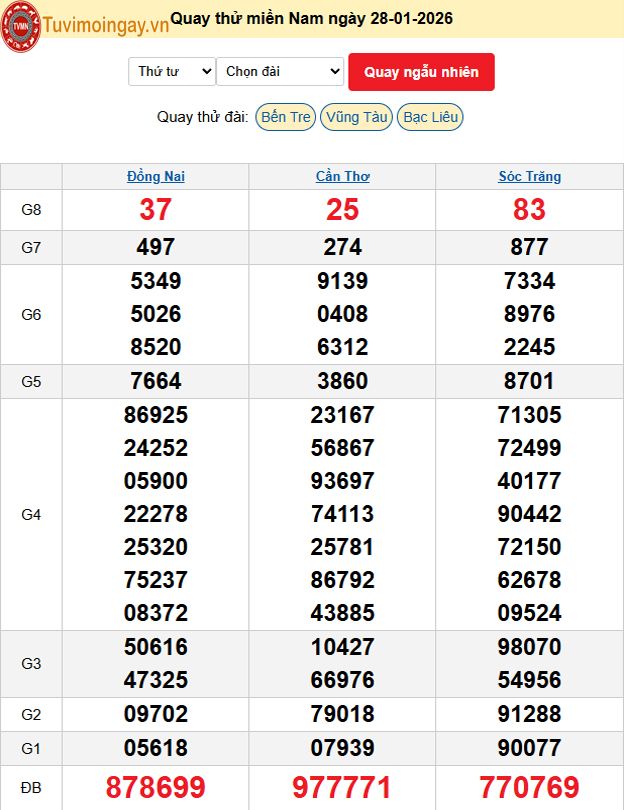Open the Đồng Nai column header link
This screenshot has width=624, height=810.
click(156, 176)
